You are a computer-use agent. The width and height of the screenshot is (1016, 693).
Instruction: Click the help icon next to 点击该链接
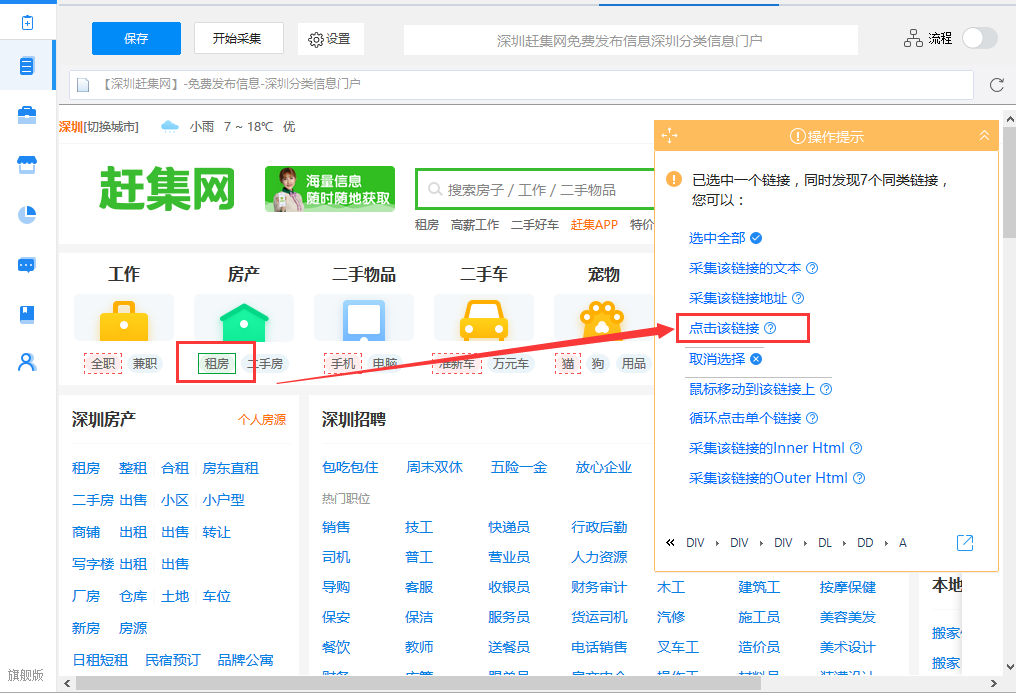[x=770, y=328]
